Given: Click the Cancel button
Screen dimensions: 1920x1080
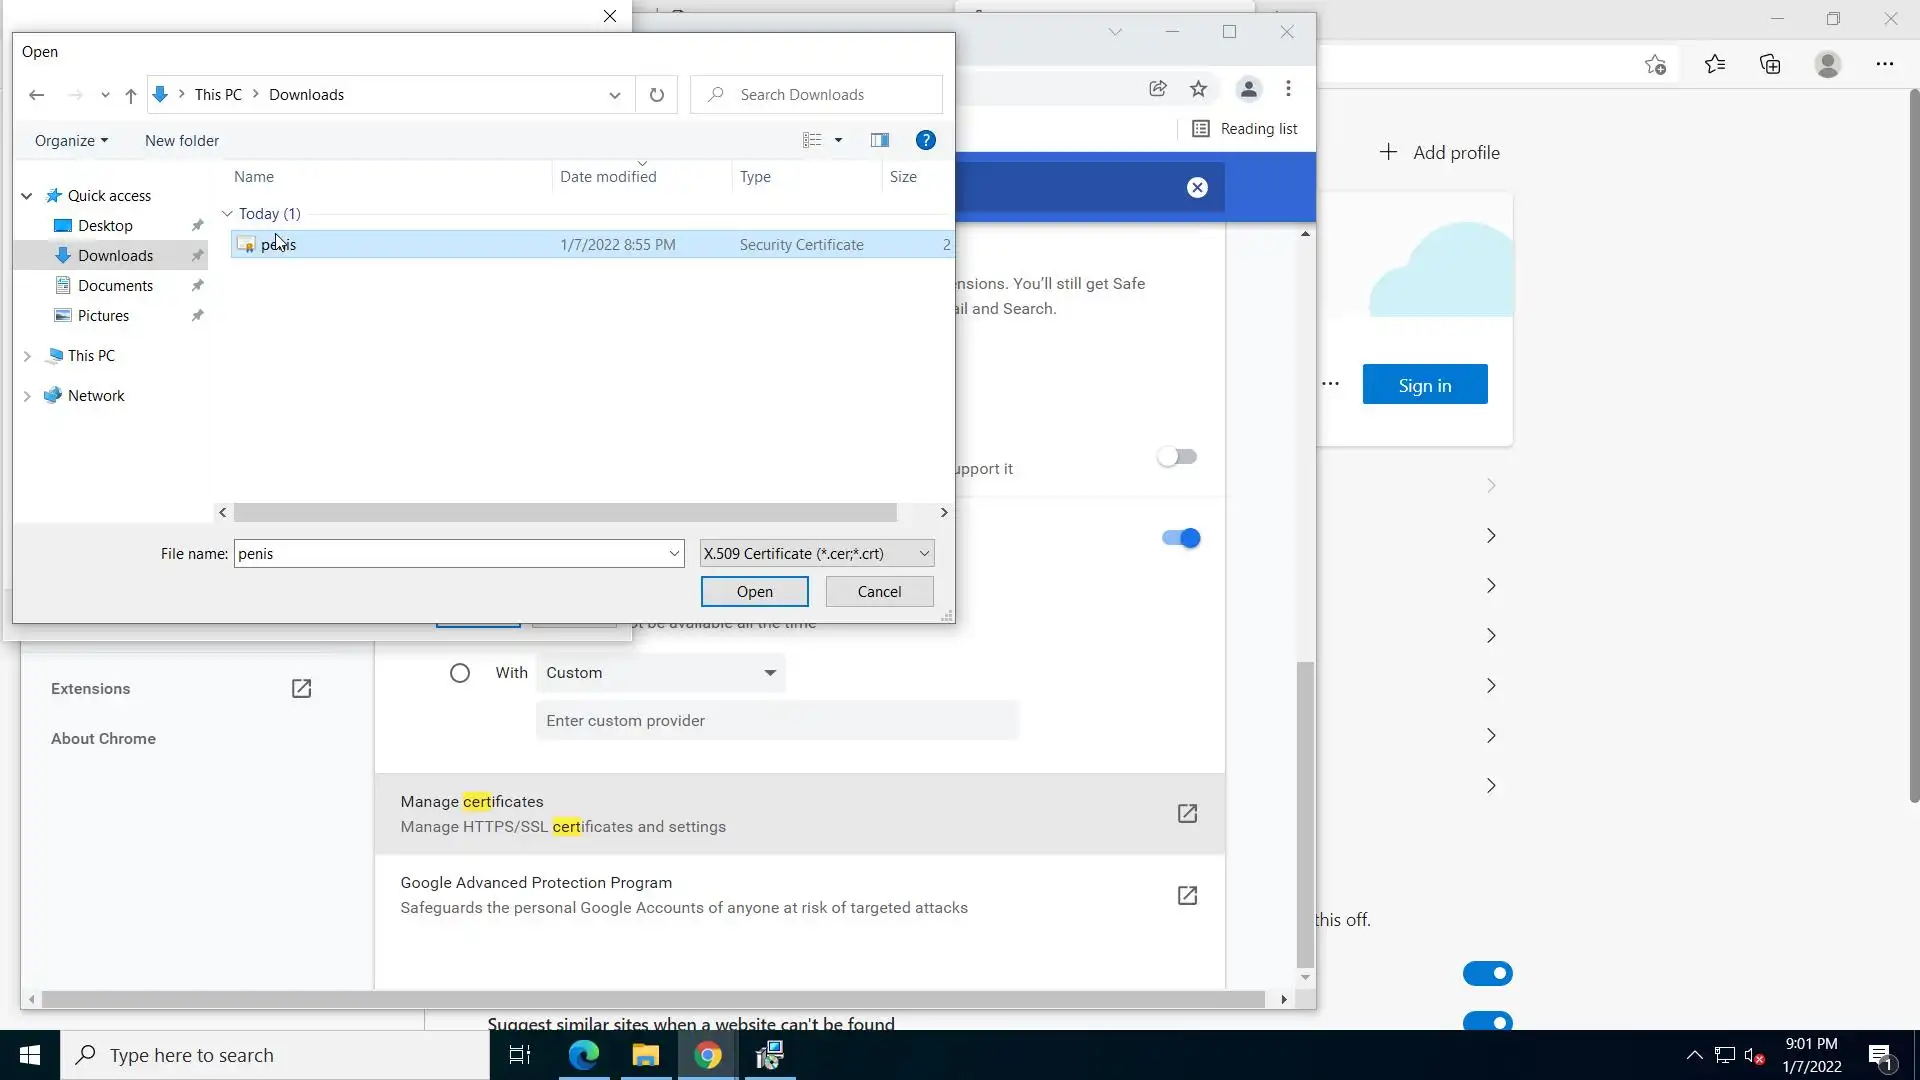Looking at the screenshot, I should (x=879, y=592).
